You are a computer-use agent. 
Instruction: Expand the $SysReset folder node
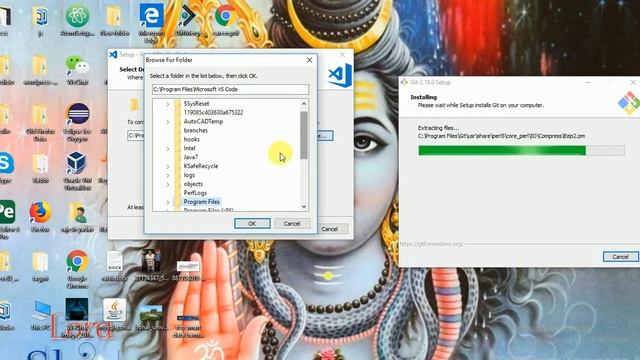pos(167,104)
